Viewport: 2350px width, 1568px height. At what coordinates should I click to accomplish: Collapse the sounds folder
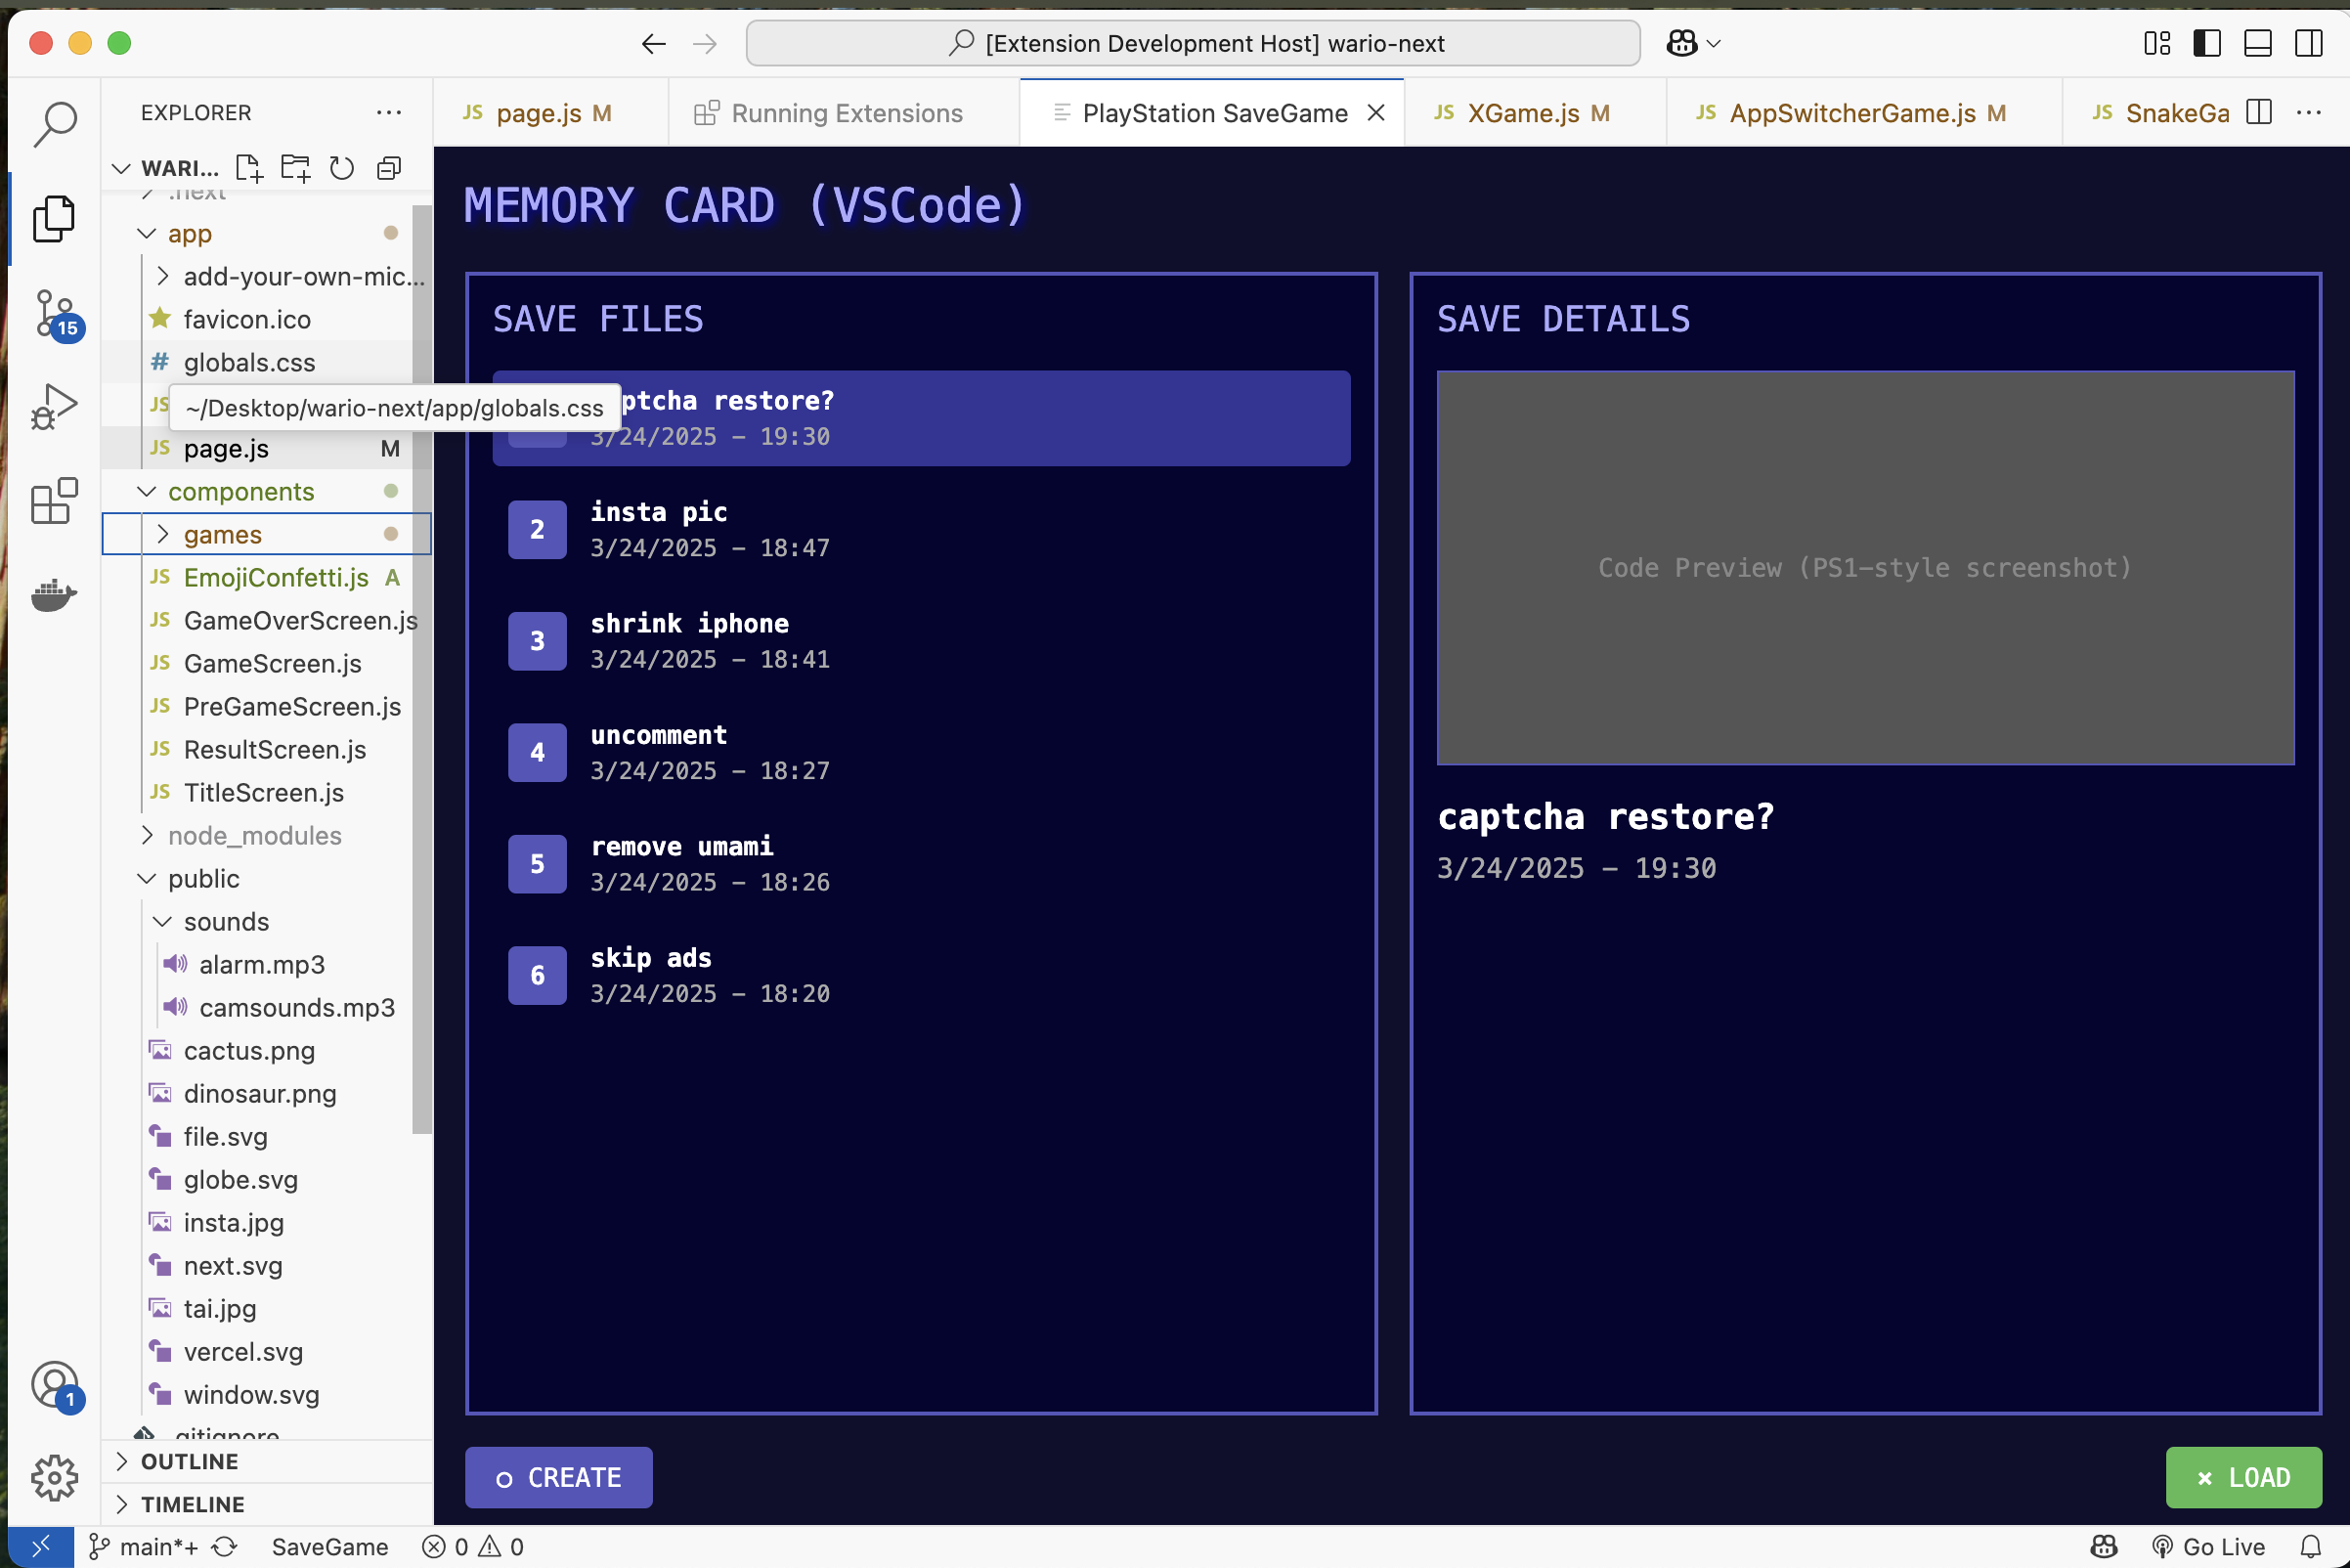tap(226, 921)
